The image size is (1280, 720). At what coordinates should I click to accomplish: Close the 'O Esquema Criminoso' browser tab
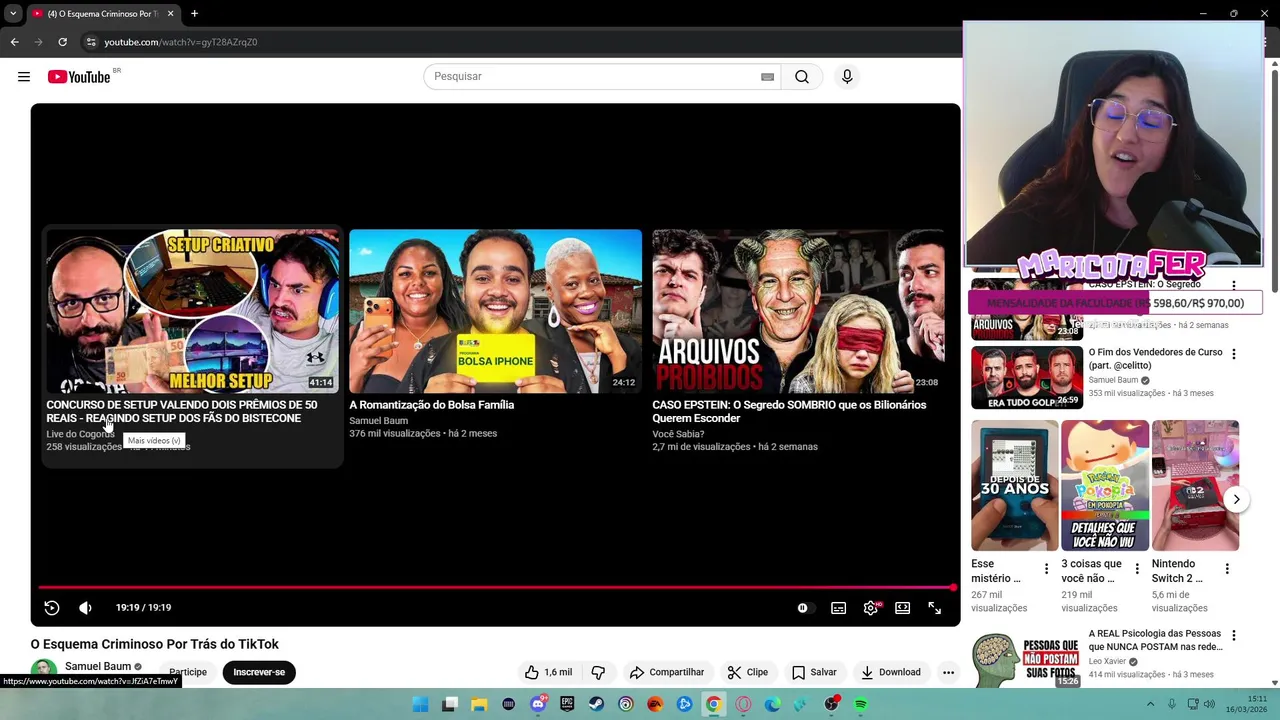tap(170, 14)
